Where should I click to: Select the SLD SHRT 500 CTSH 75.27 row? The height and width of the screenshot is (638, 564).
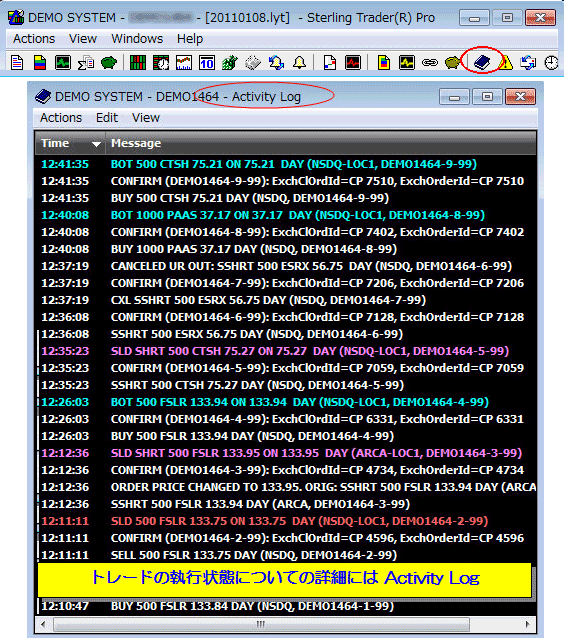(286, 351)
